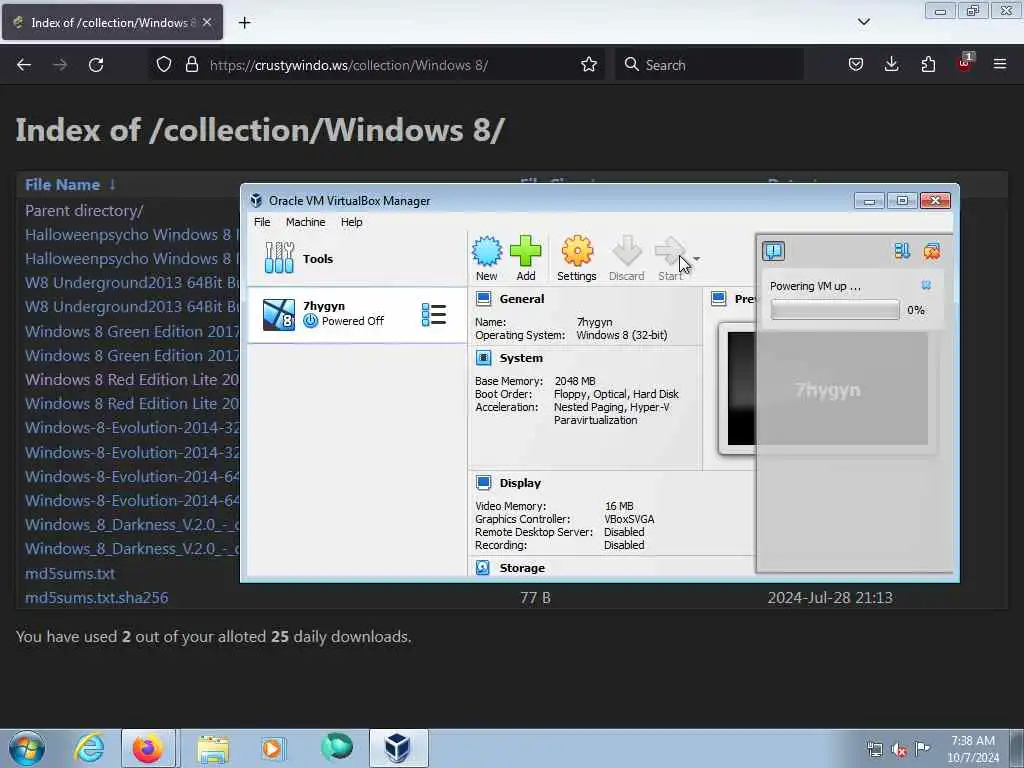Open Windows Explorer from the taskbar
The image size is (1024, 768).
pos(213,748)
